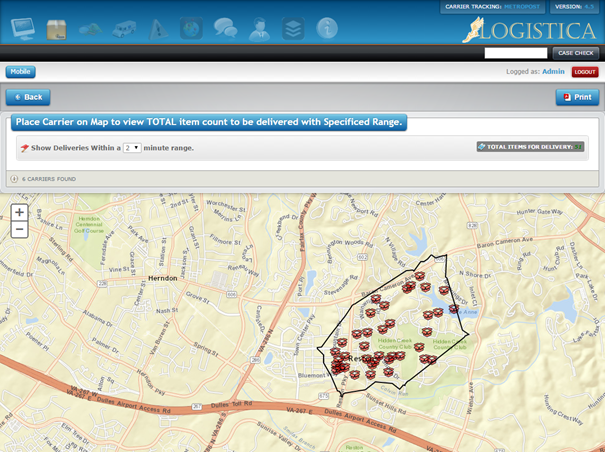Switch to Mobile view
The image size is (605, 452).
[x=20, y=72]
